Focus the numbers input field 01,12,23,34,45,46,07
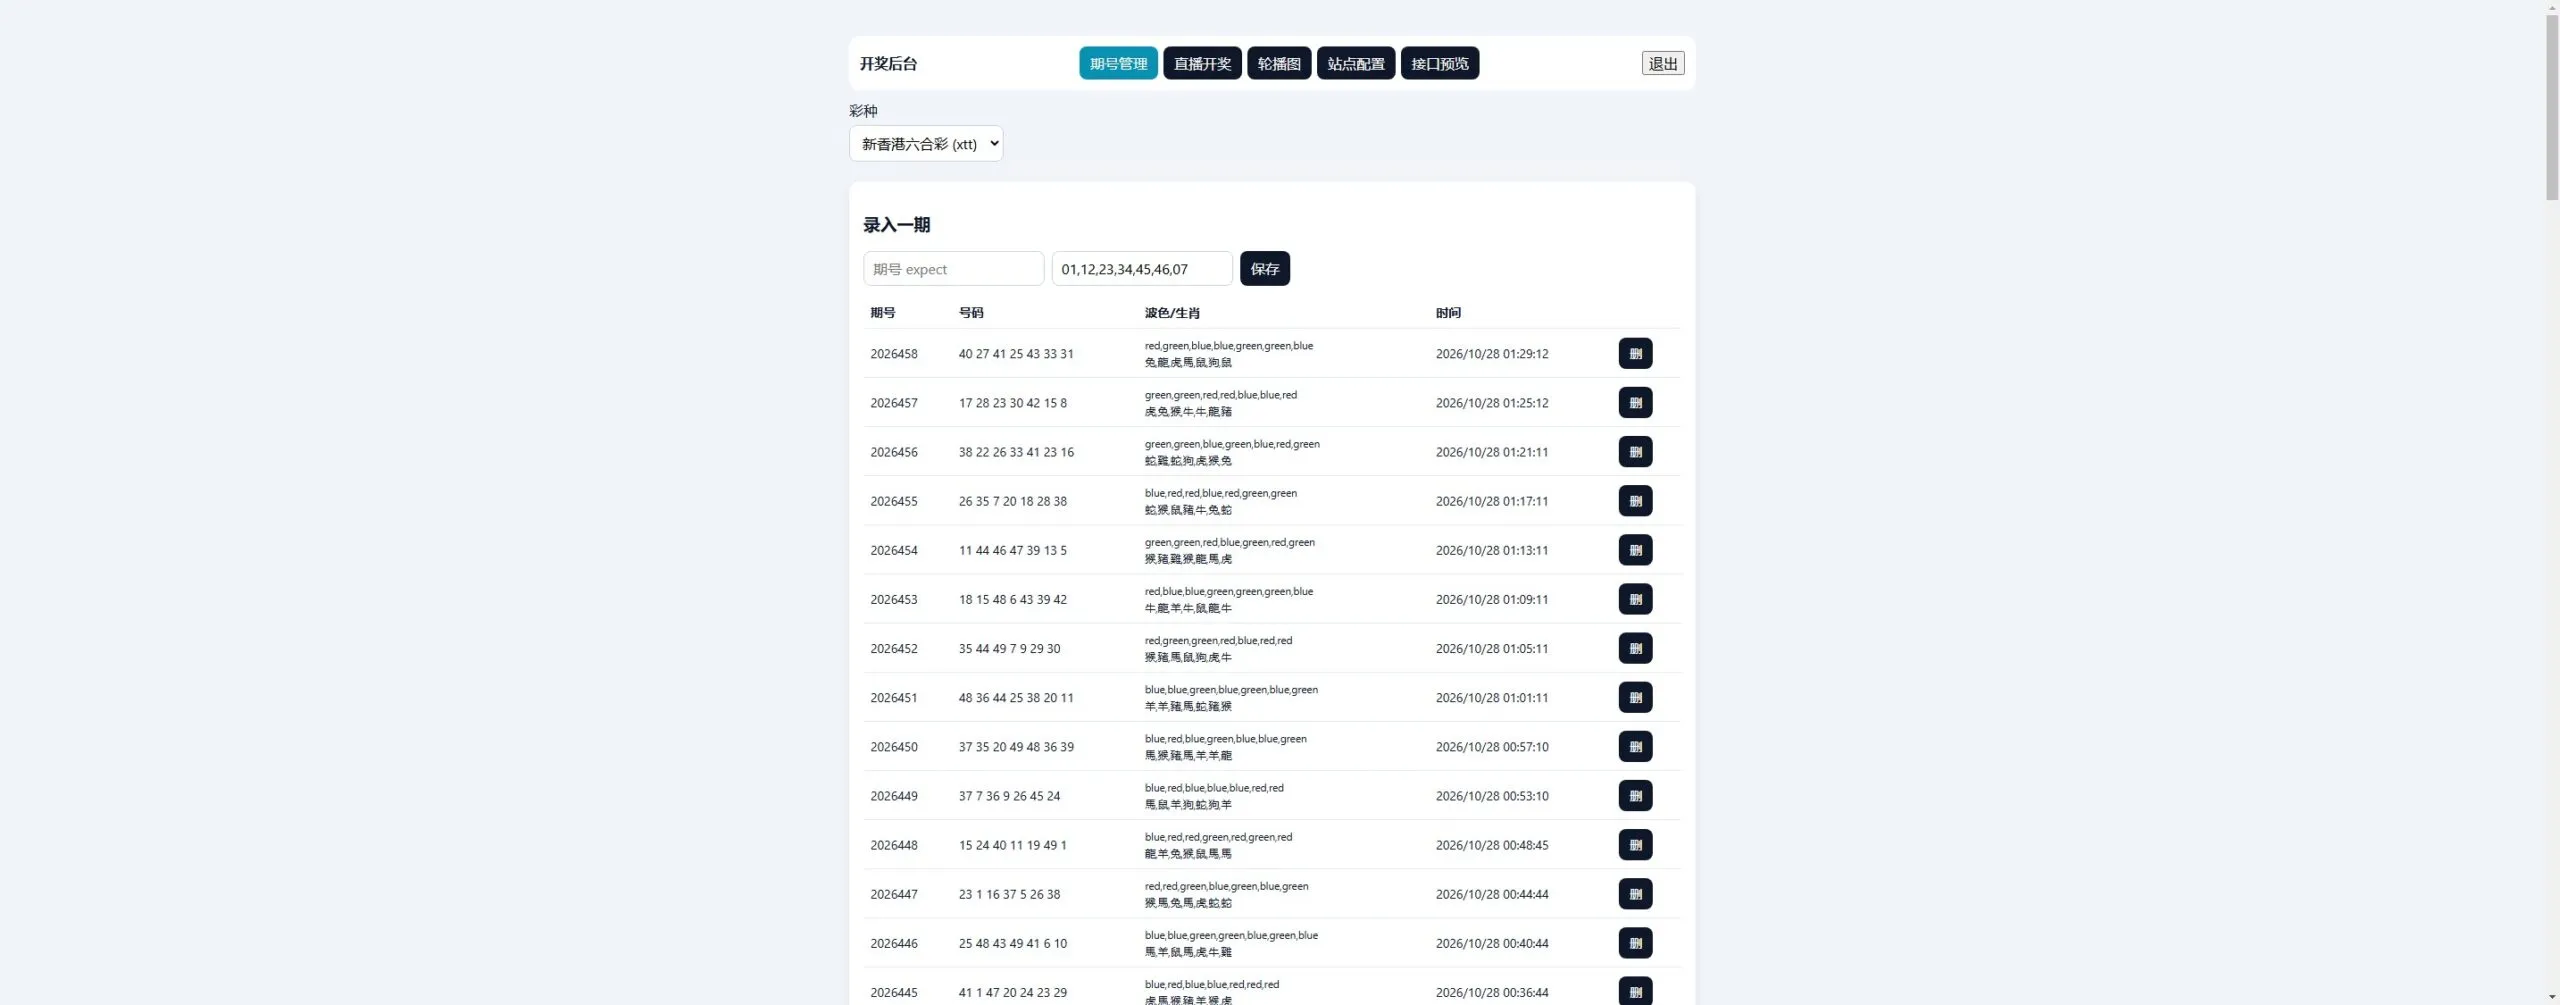This screenshot has height=1005, width=2560. [x=1142, y=268]
